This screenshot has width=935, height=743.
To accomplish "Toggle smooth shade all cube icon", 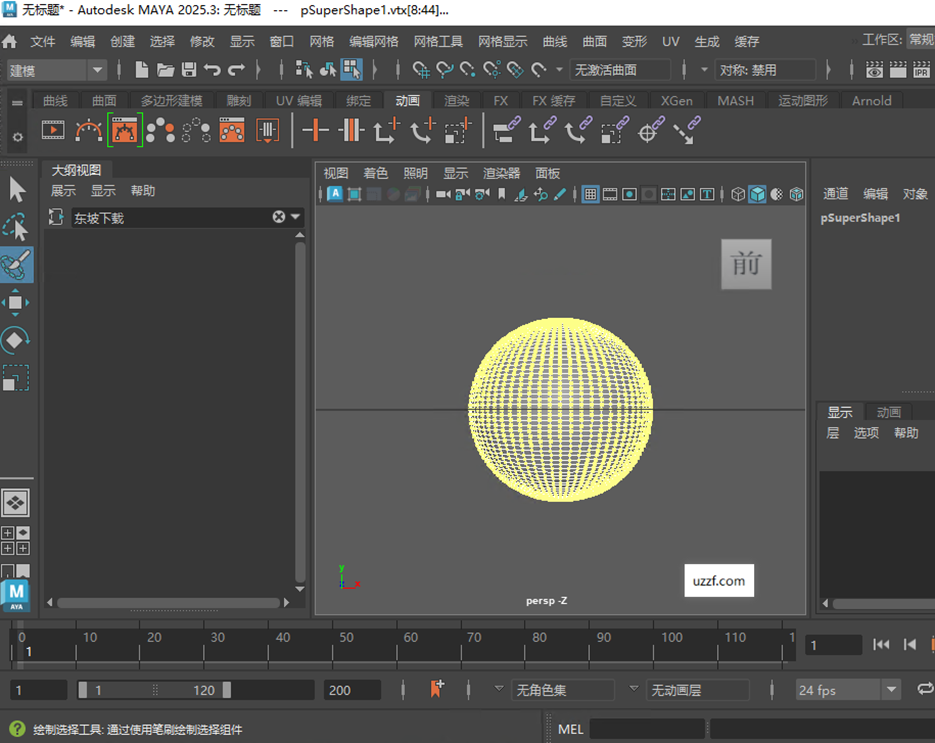I will [757, 194].
